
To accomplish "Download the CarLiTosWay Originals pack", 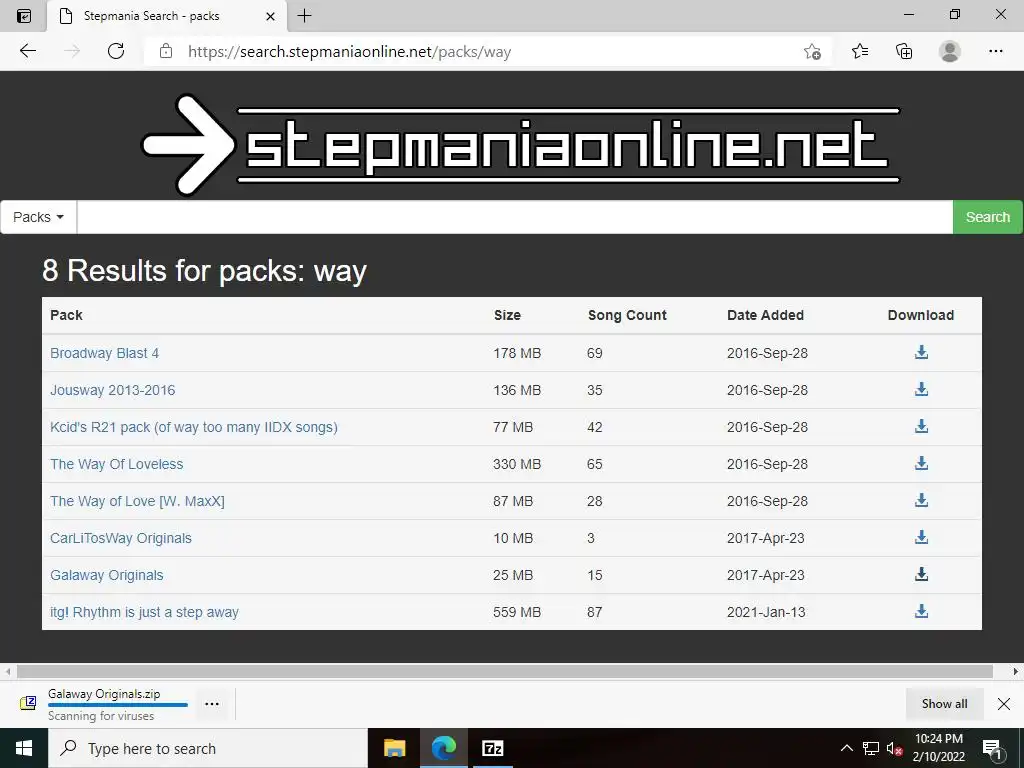I will coord(921,537).
